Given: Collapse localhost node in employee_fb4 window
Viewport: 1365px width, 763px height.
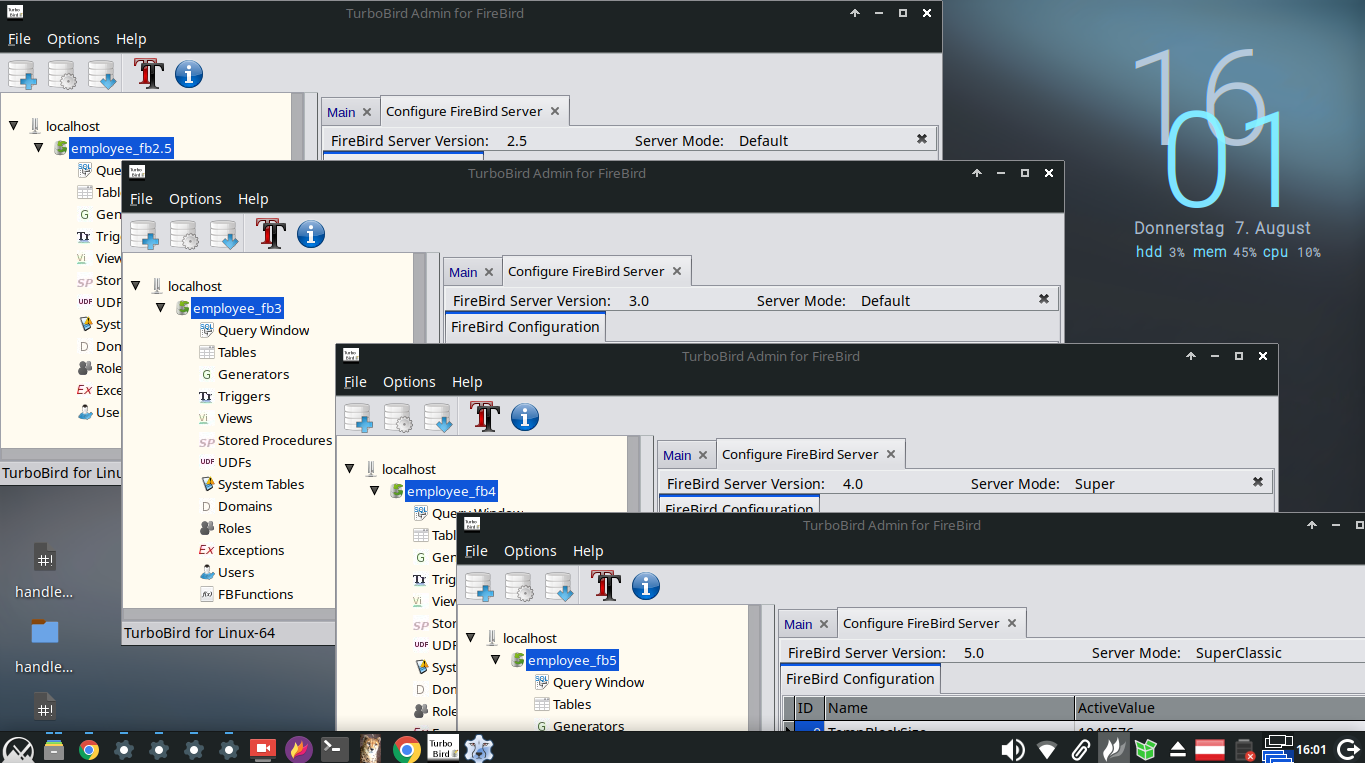Looking at the screenshot, I should coord(350,469).
